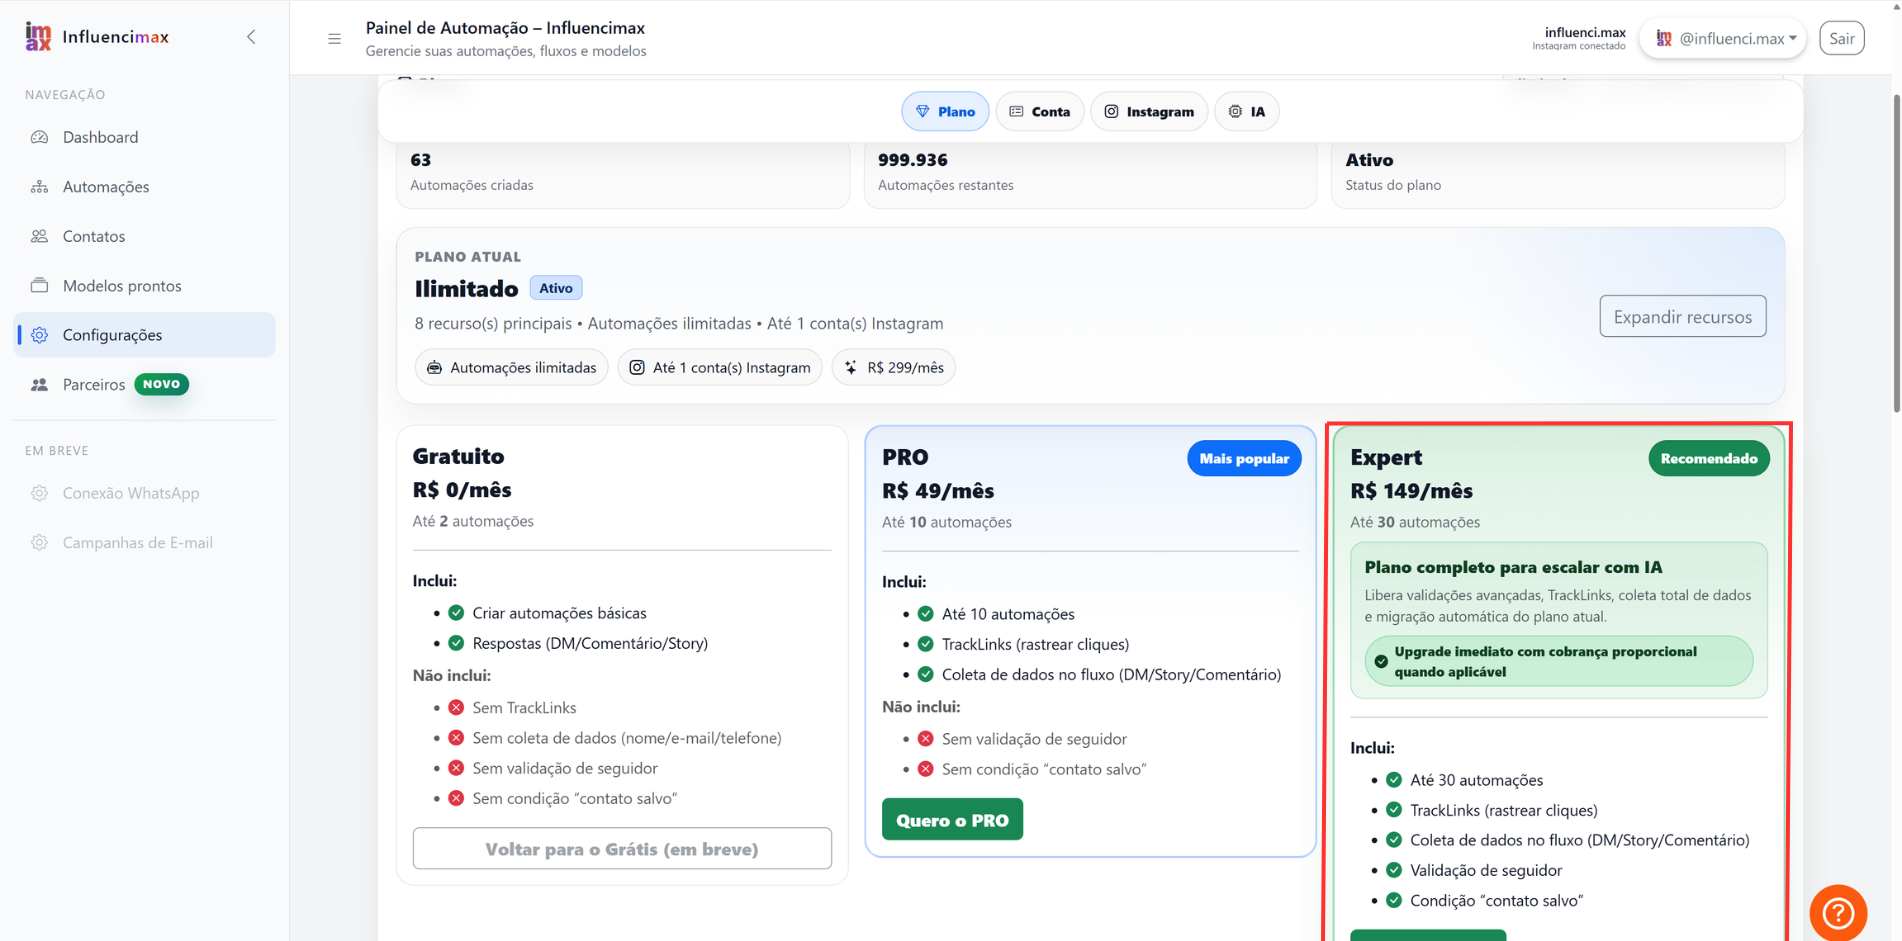Click the PRO plan title

point(905,457)
